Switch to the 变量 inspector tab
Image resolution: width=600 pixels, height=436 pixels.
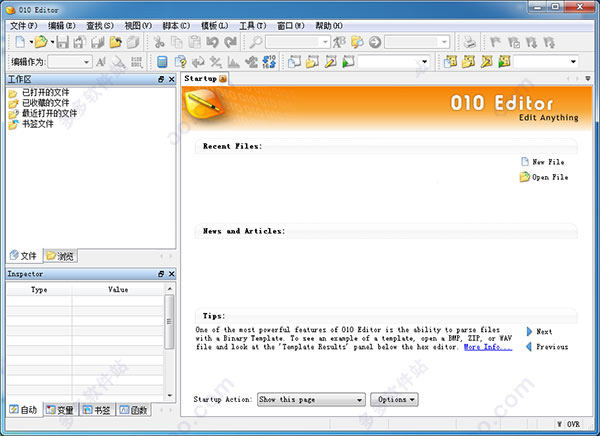60,410
